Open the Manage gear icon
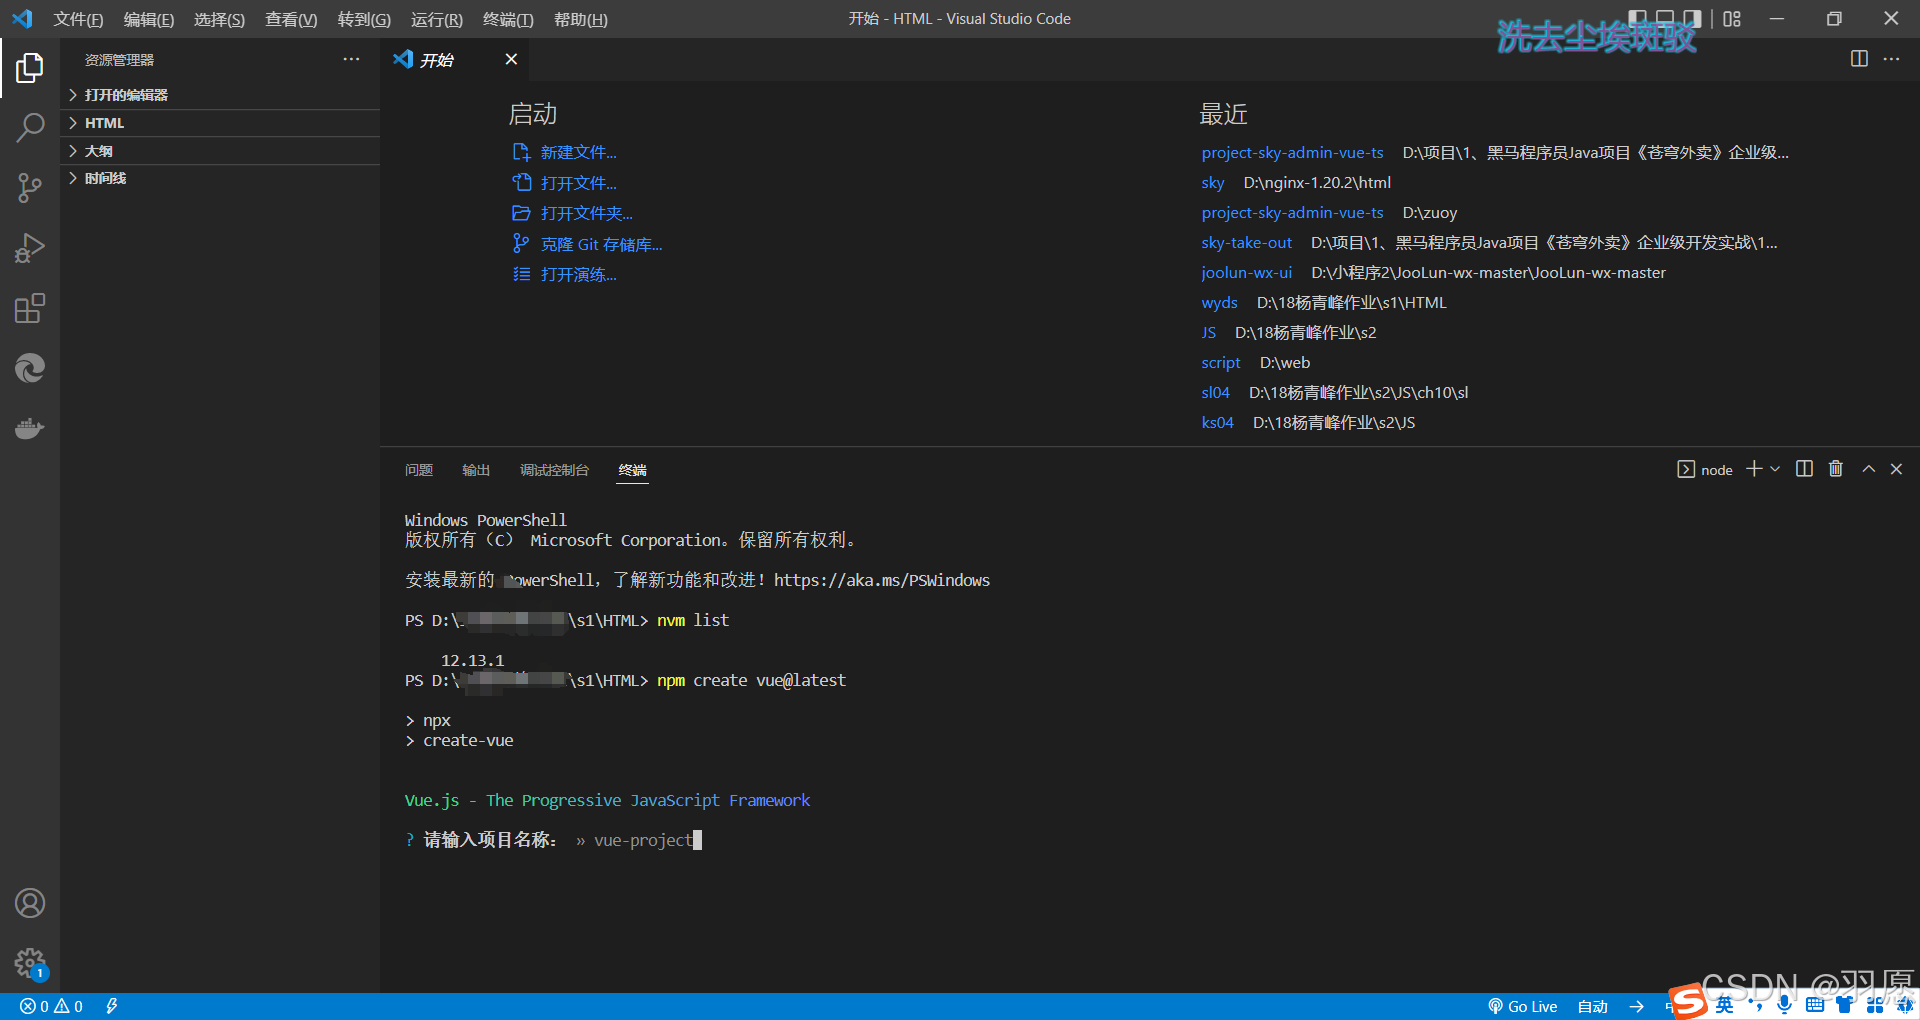Image resolution: width=1920 pixels, height=1020 pixels. pos(30,963)
